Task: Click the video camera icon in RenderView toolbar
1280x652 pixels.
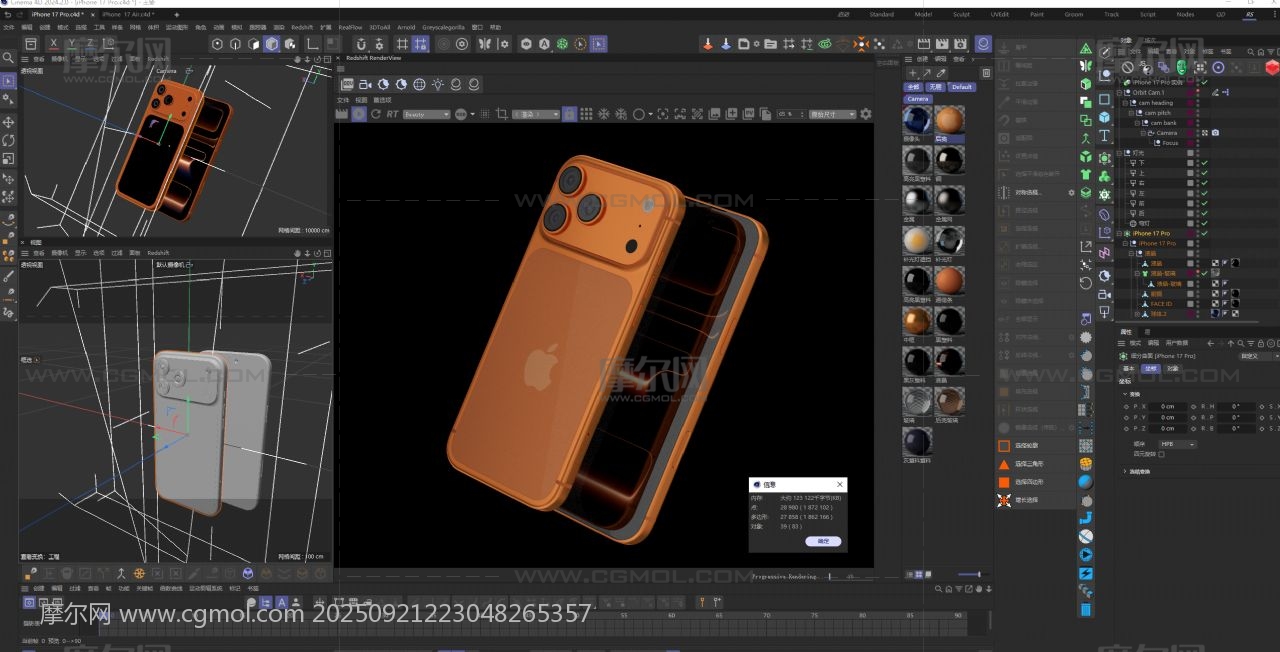Action: coord(365,84)
